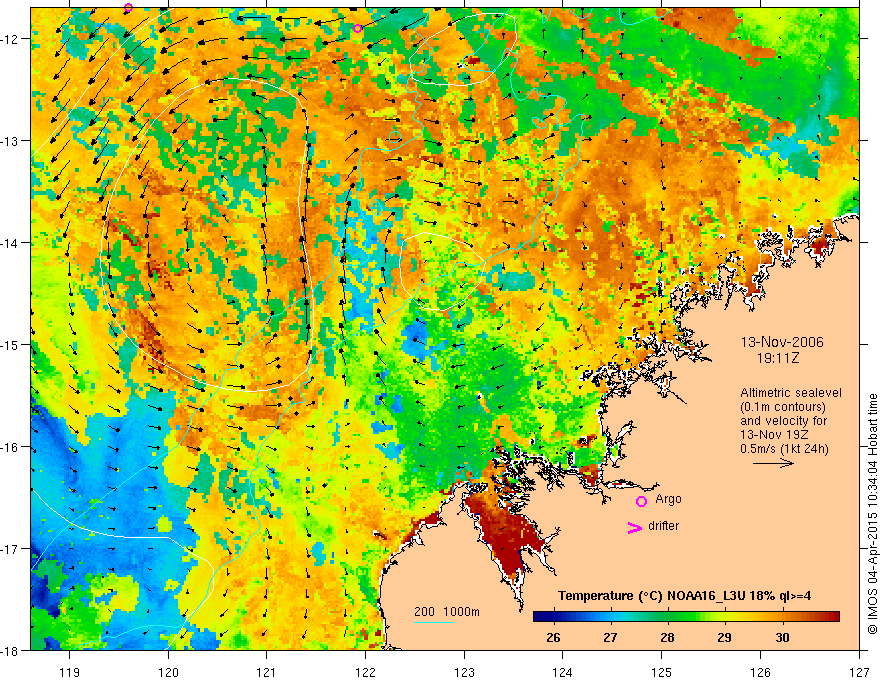
Task: Click the text 'Altimetric sealevel'
Action: pos(791,393)
